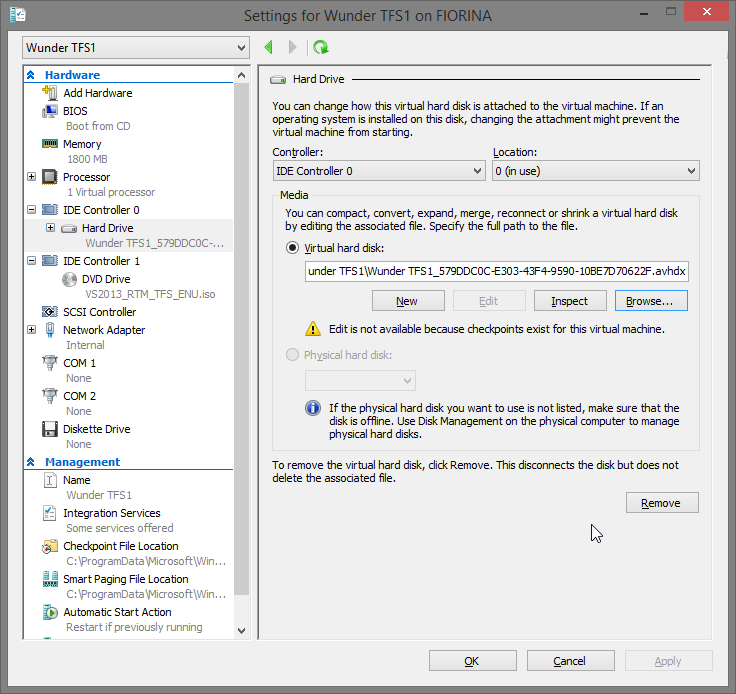Open Automatic Start Action settings
This screenshot has width=736, height=694.
117,612
